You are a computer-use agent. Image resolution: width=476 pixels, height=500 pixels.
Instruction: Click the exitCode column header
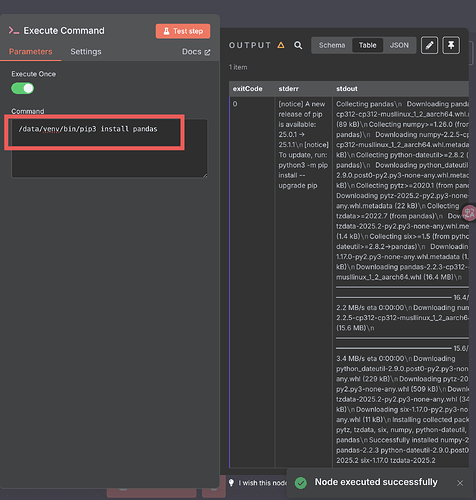tap(247, 89)
